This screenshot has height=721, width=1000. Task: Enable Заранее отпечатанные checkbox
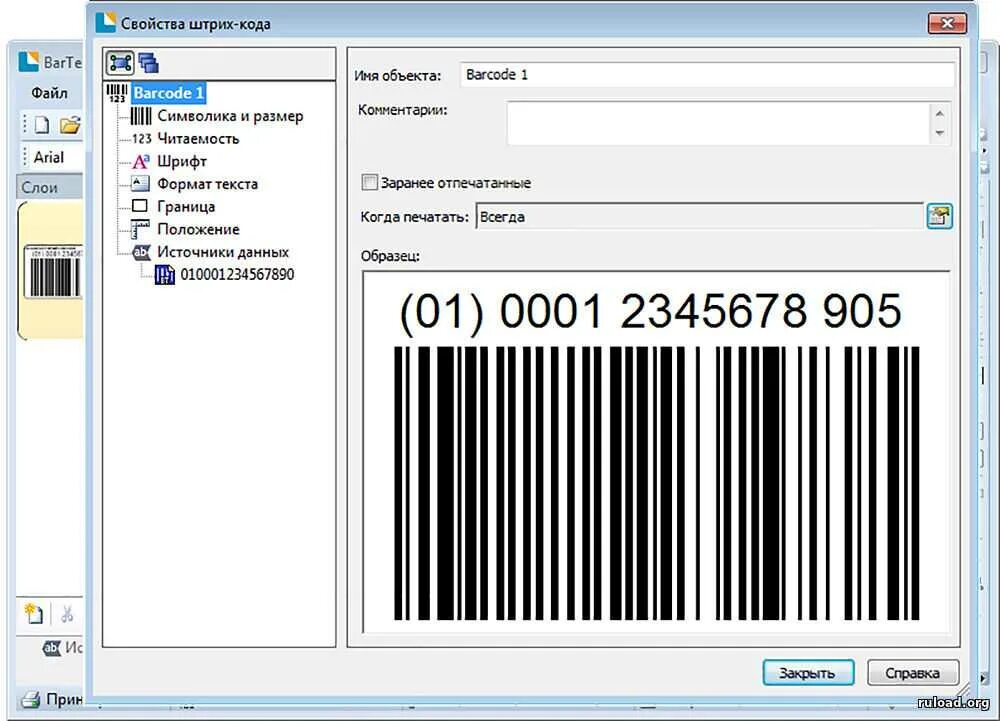tap(369, 182)
